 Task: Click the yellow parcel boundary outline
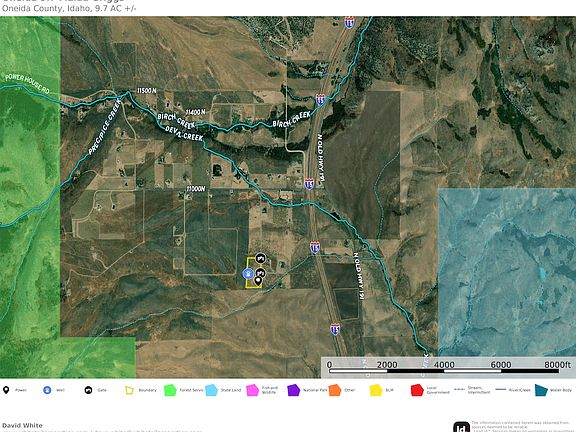(x=254, y=273)
